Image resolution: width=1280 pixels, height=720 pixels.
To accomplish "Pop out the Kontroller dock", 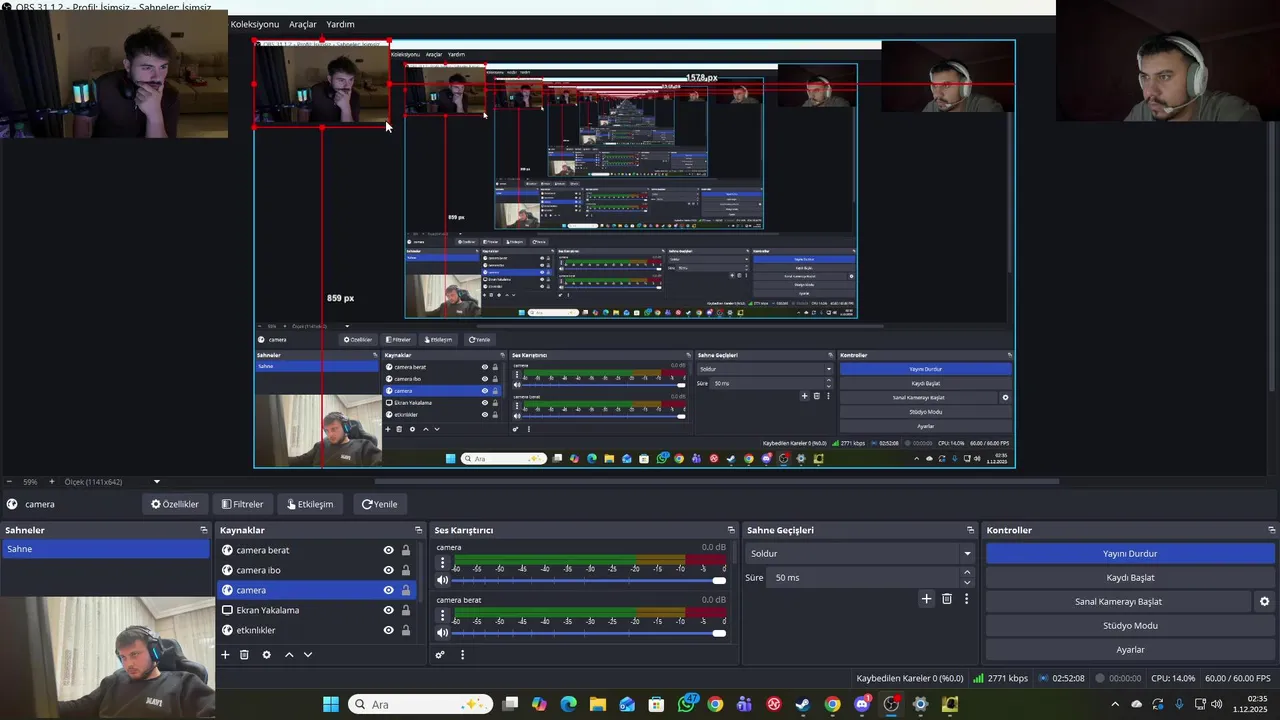I will pos(1272,530).
